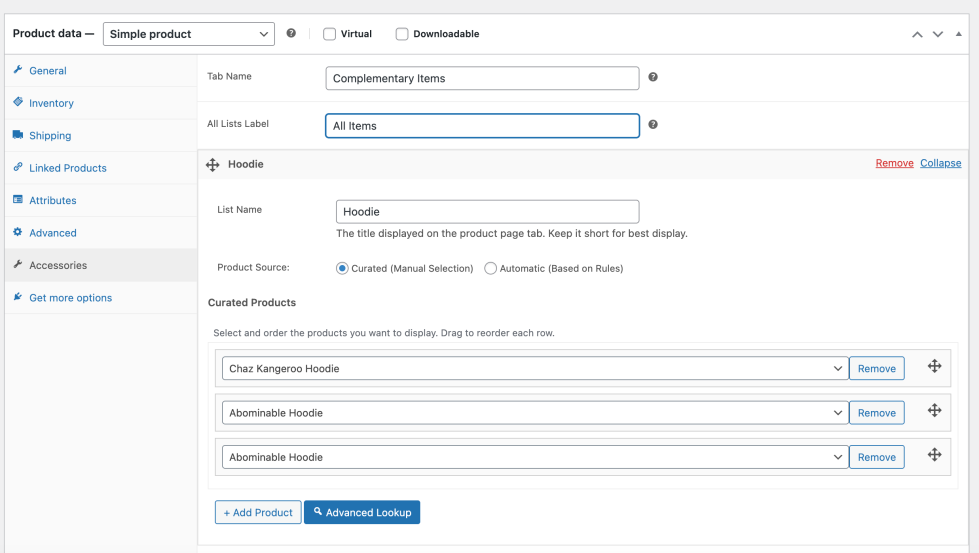This screenshot has height=553, width=979.
Task: Move panel down with the down arrow
Action: tap(938, 34)
